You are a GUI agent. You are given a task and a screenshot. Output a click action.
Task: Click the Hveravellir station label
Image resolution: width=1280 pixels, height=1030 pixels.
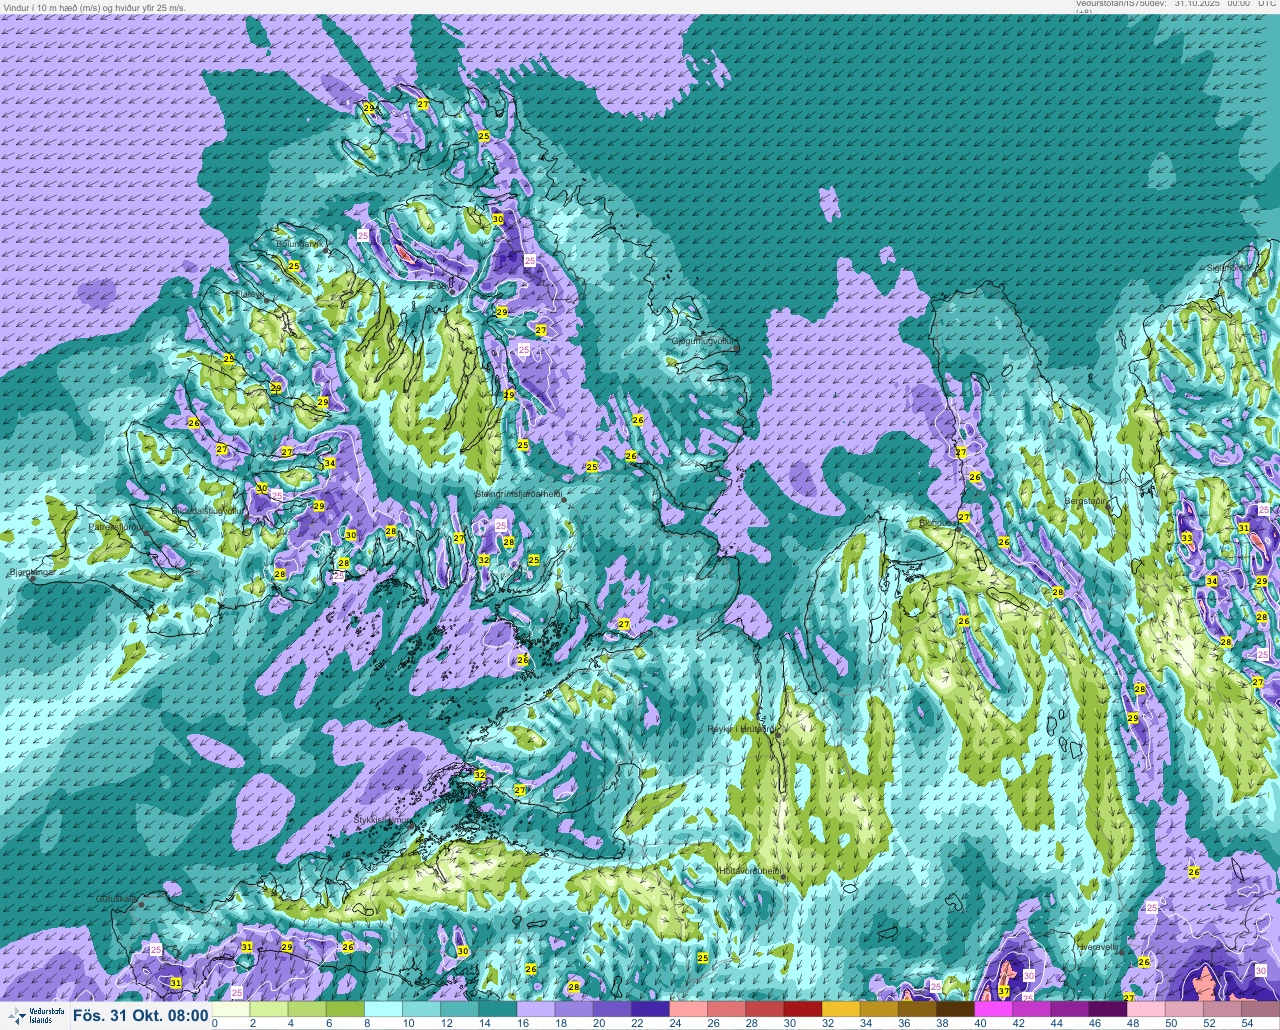1098,945
